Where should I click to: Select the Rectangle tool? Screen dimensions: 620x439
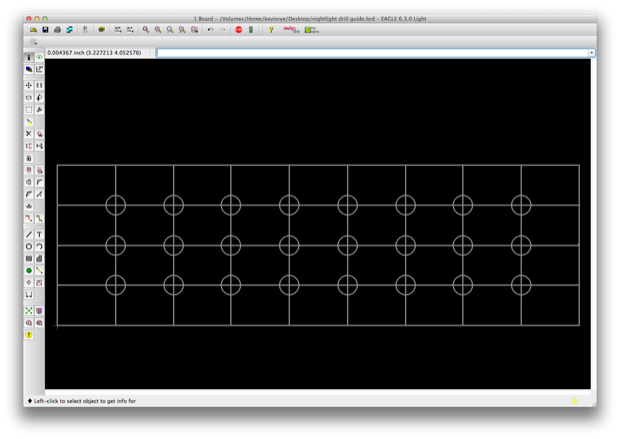[x=29, y=259]
